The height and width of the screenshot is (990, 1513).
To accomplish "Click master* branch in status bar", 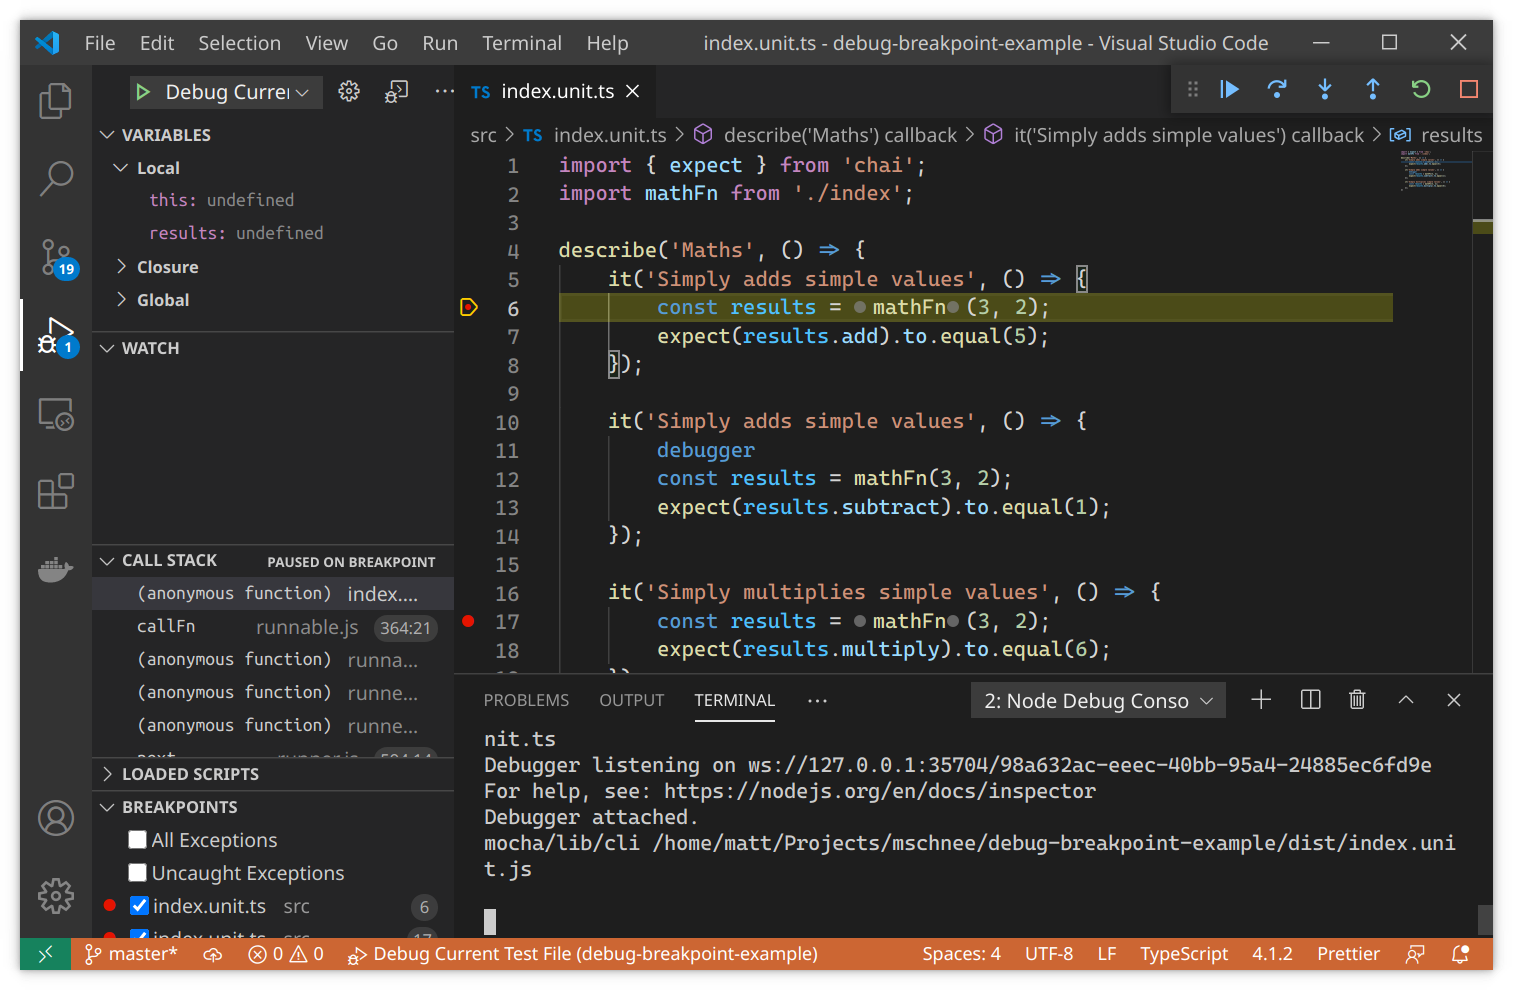I will 131,954.
